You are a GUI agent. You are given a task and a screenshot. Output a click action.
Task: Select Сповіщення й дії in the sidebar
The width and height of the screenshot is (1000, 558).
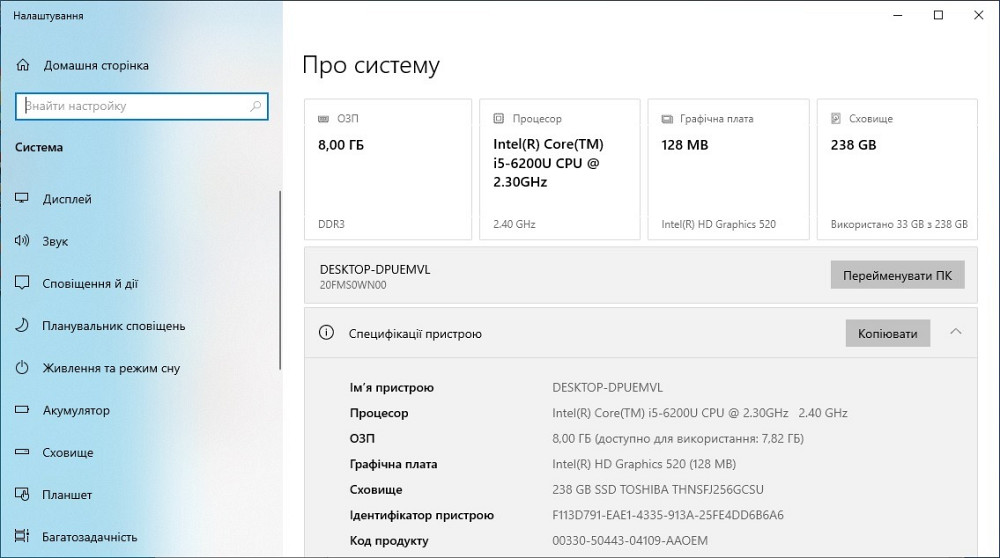90,284
